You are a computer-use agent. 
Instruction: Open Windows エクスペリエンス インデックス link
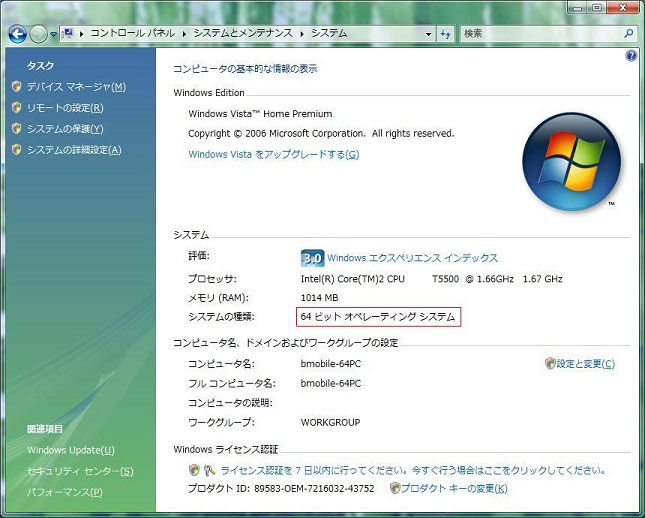[x=413, y=258]
